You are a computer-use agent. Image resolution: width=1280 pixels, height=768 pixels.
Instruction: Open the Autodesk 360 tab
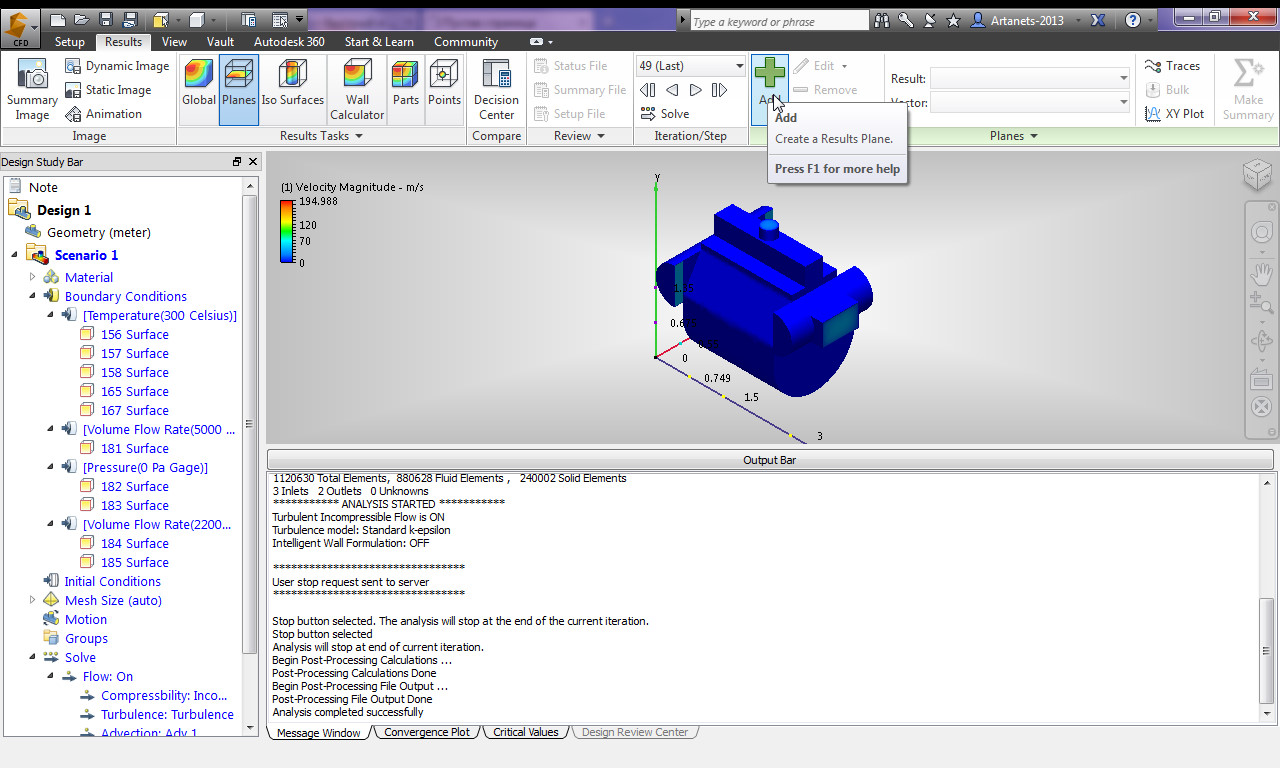point(289,42)
